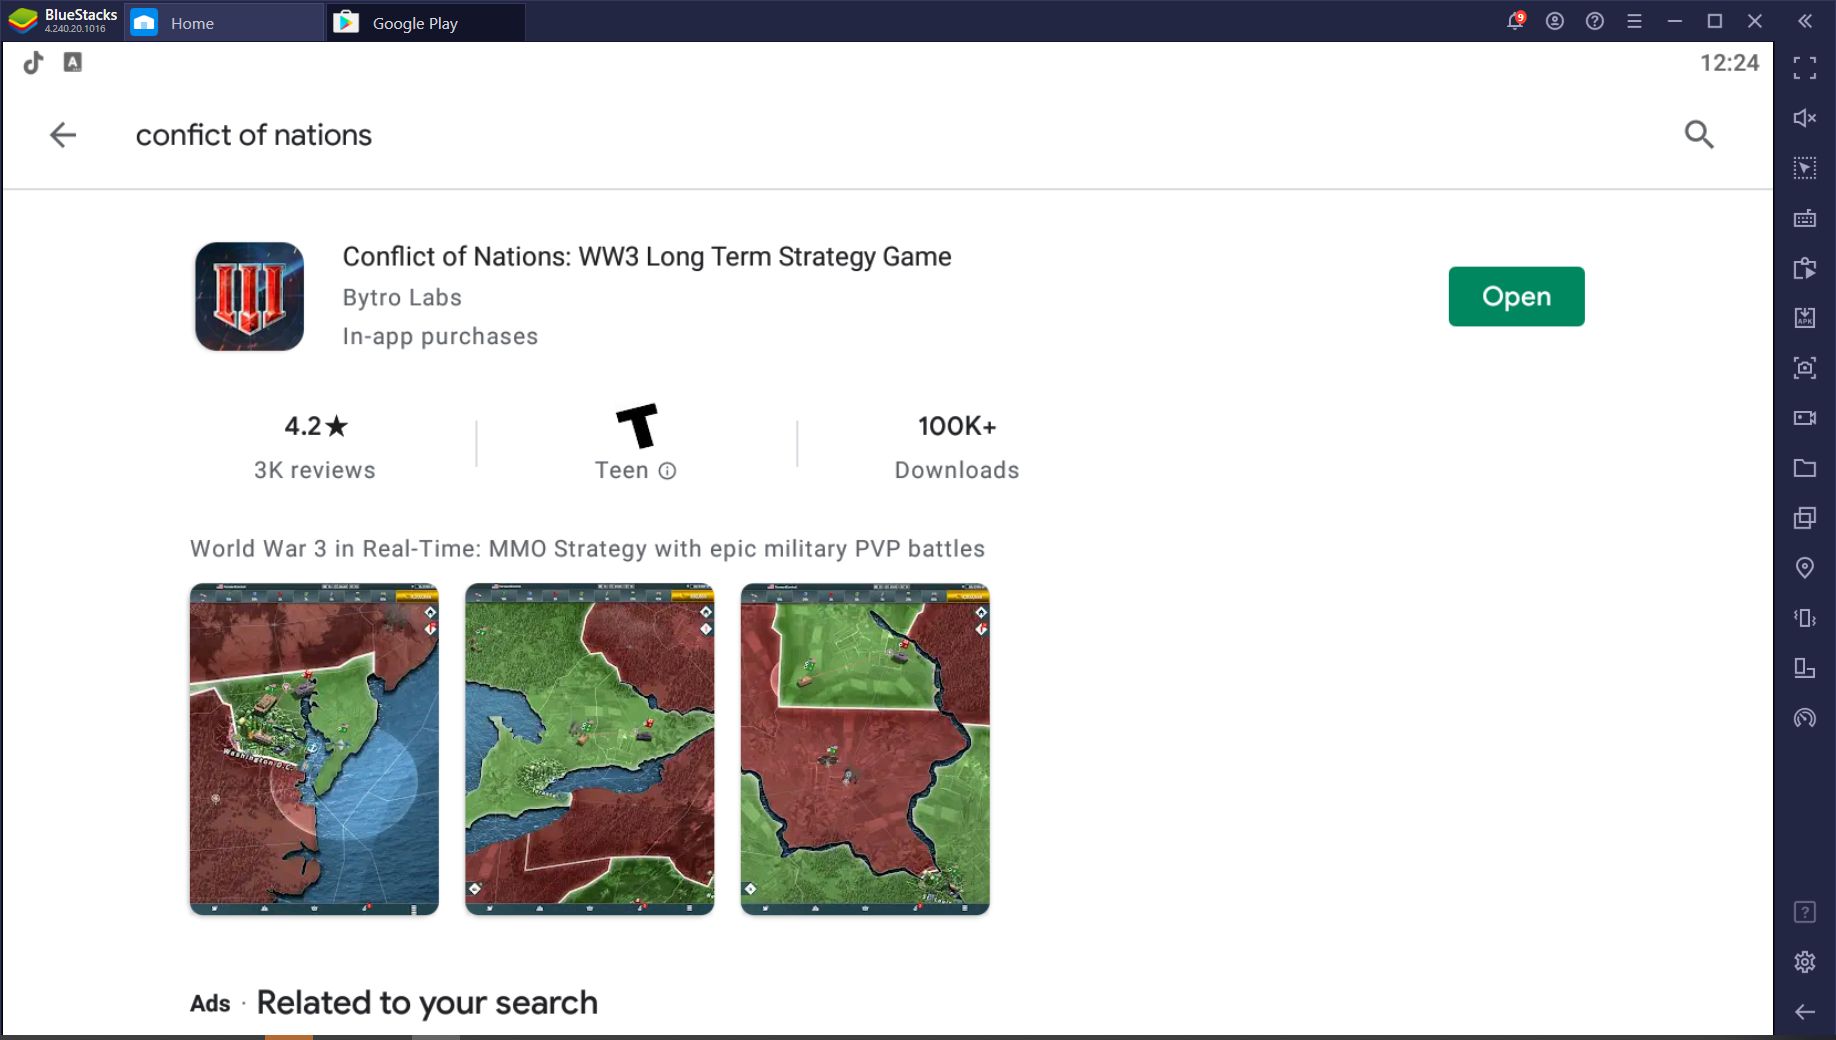Image resolution: width=1836 pixels, height=1040 pixels.
Task: Open keyboard controls icon in sidebar
Action: click(x=1805, y=218)
